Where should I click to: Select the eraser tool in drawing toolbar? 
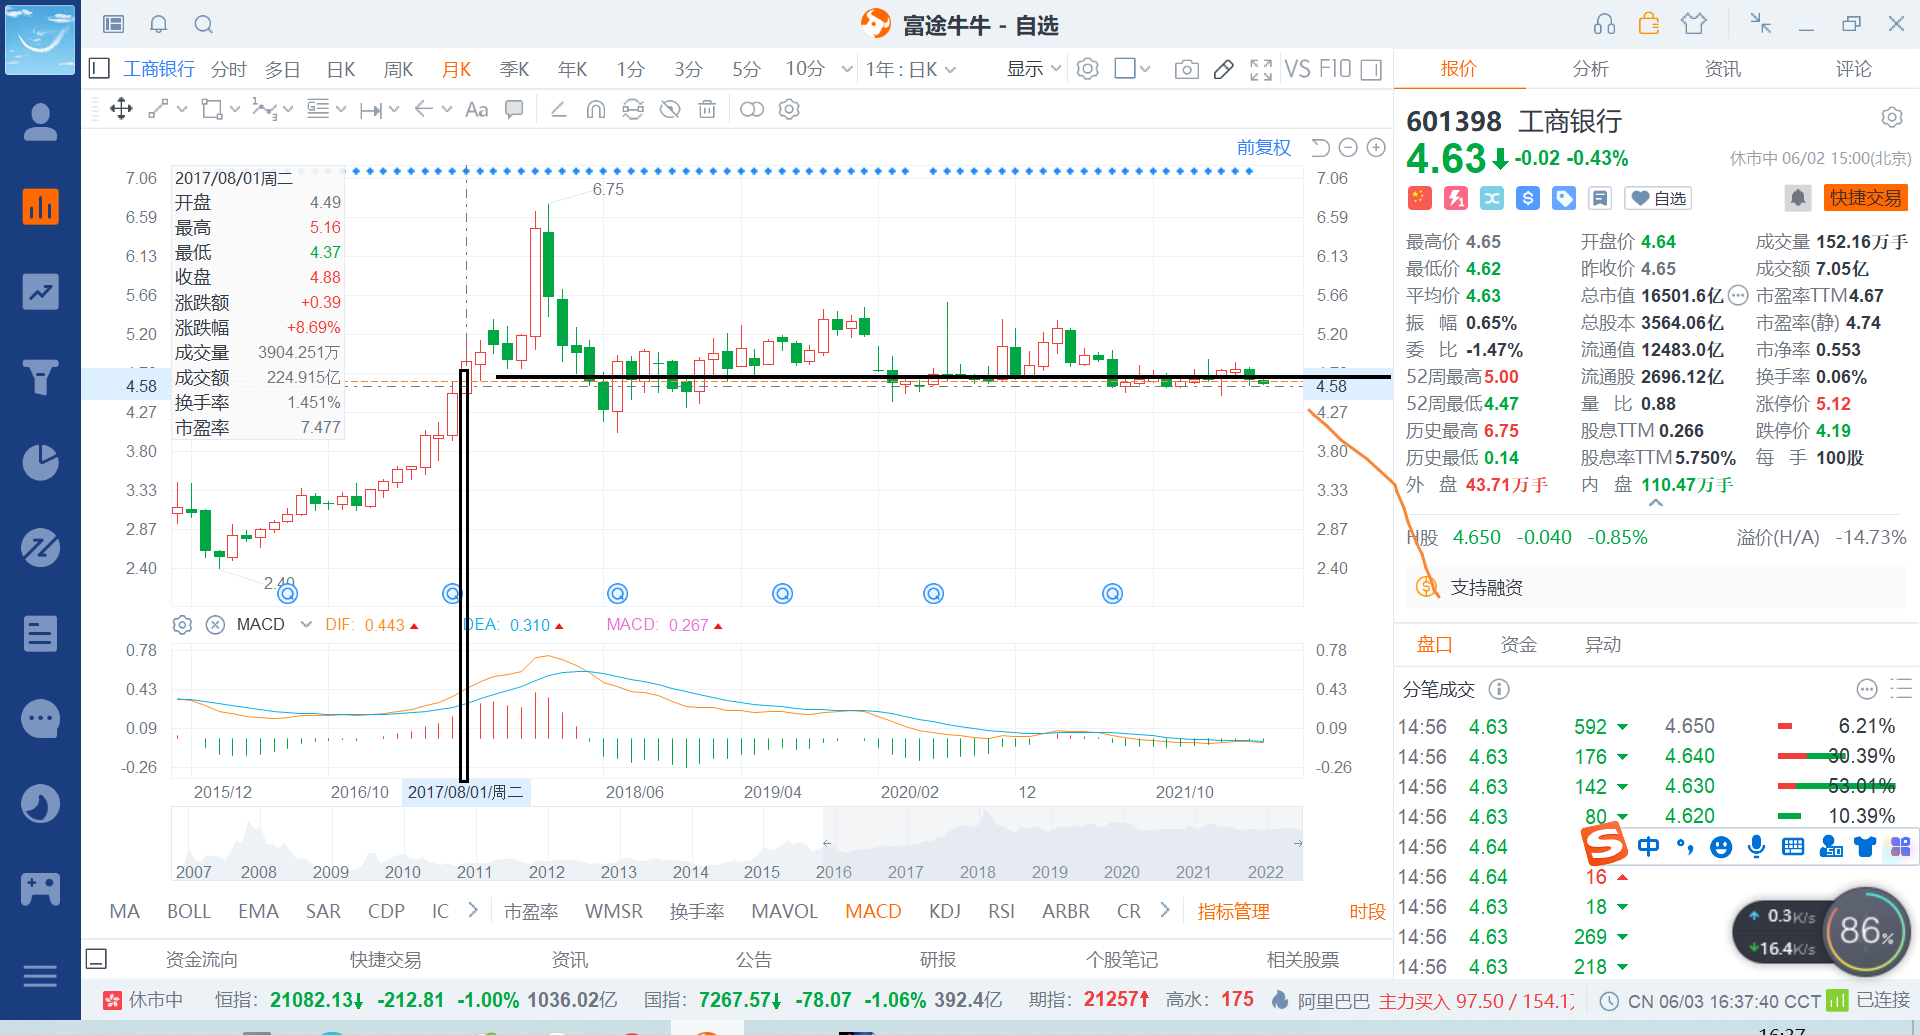558,109
